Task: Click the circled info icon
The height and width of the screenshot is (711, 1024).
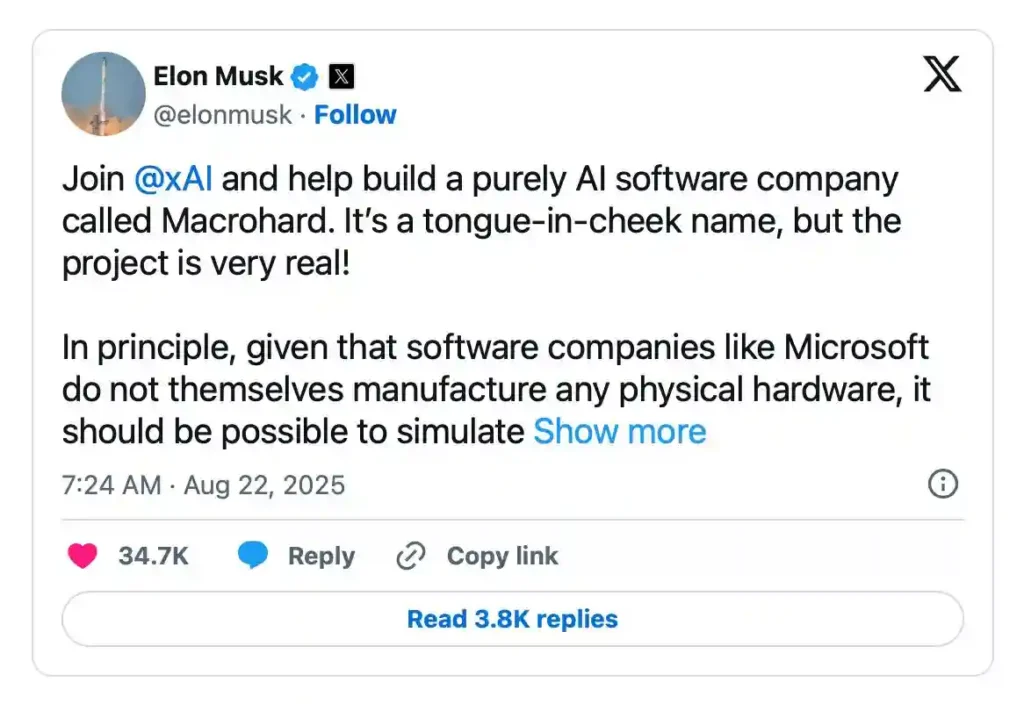Action: click(943, 485)
